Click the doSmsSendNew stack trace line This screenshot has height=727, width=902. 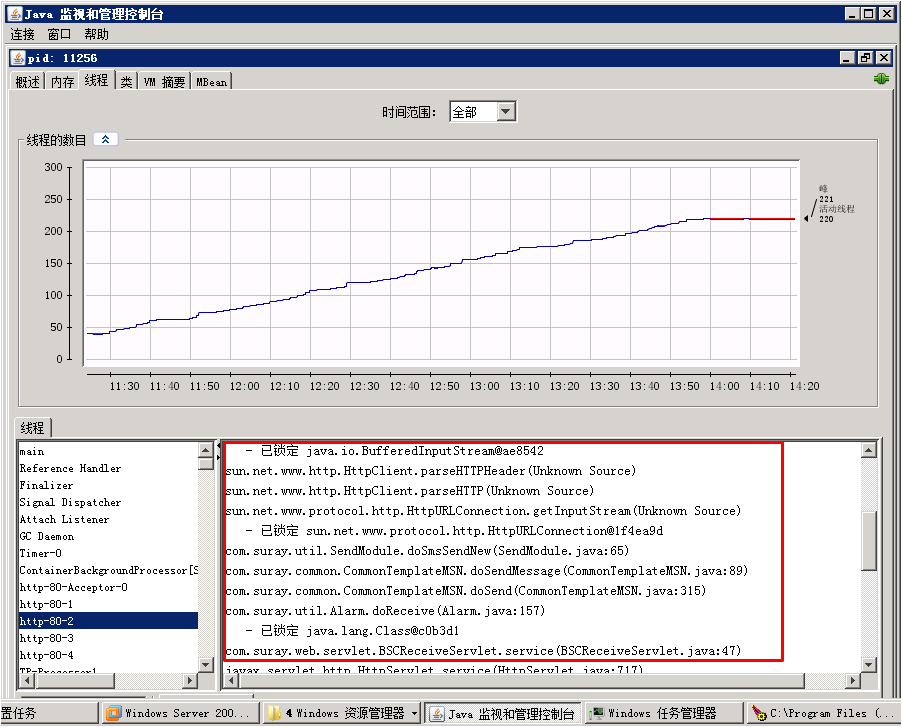(427, 550)
